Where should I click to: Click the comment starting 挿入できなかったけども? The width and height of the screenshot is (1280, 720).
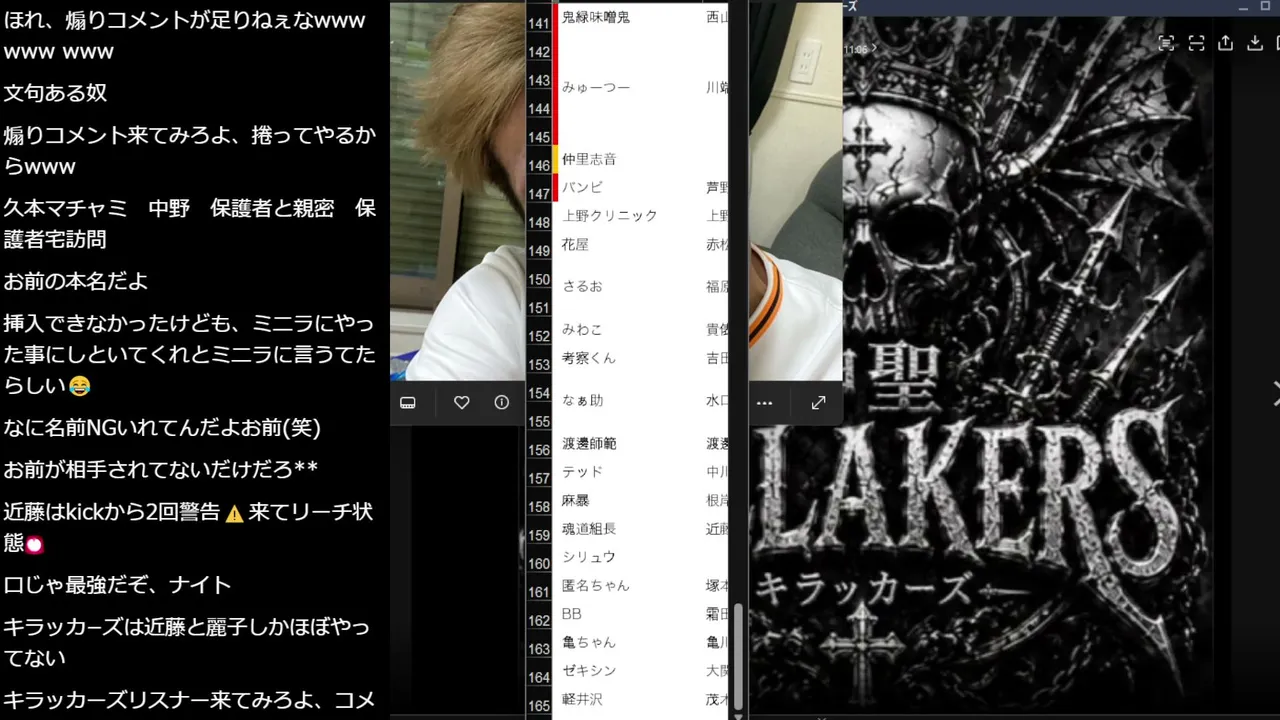click(x=189, y=354)
